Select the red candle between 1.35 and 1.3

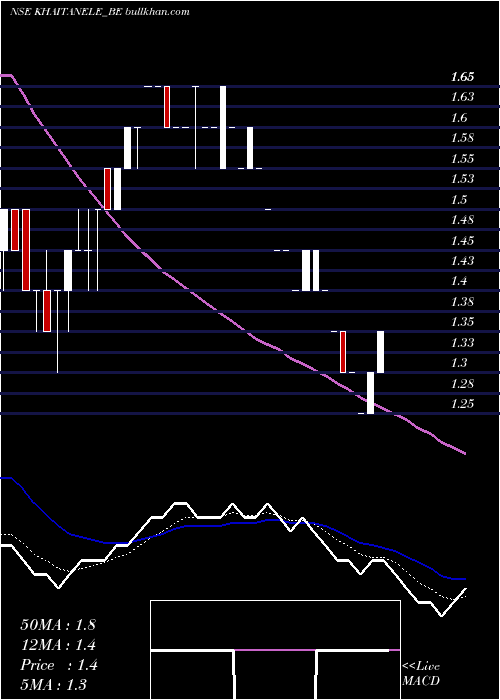coord(343,352)
